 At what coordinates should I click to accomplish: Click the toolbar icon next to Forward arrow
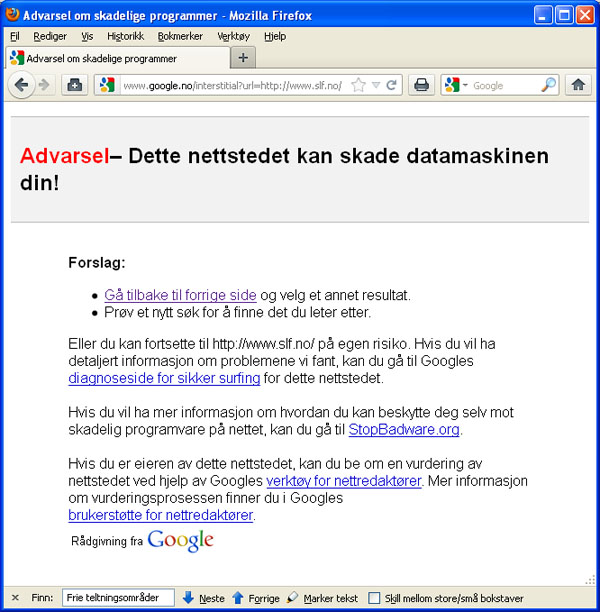pos(75,85)
